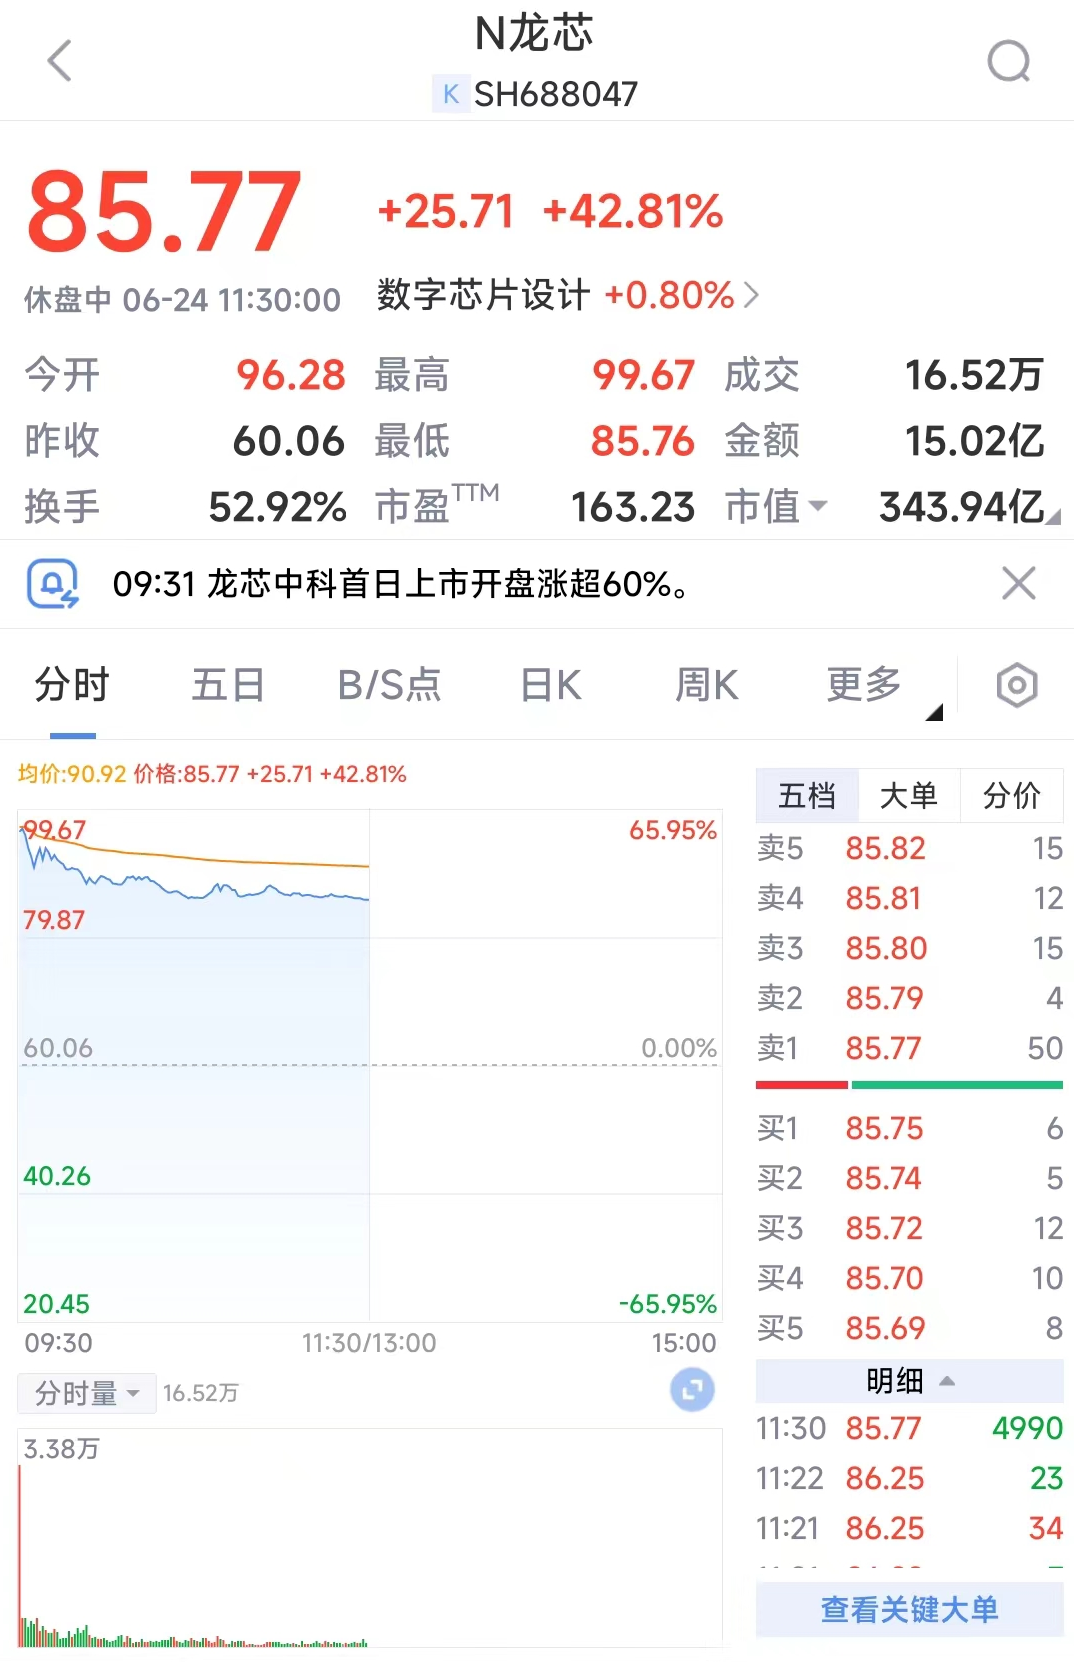Select the 卖3 row at 85.80
The width and height of the screenshot is (1074, 1662).
tap(909, 948)
